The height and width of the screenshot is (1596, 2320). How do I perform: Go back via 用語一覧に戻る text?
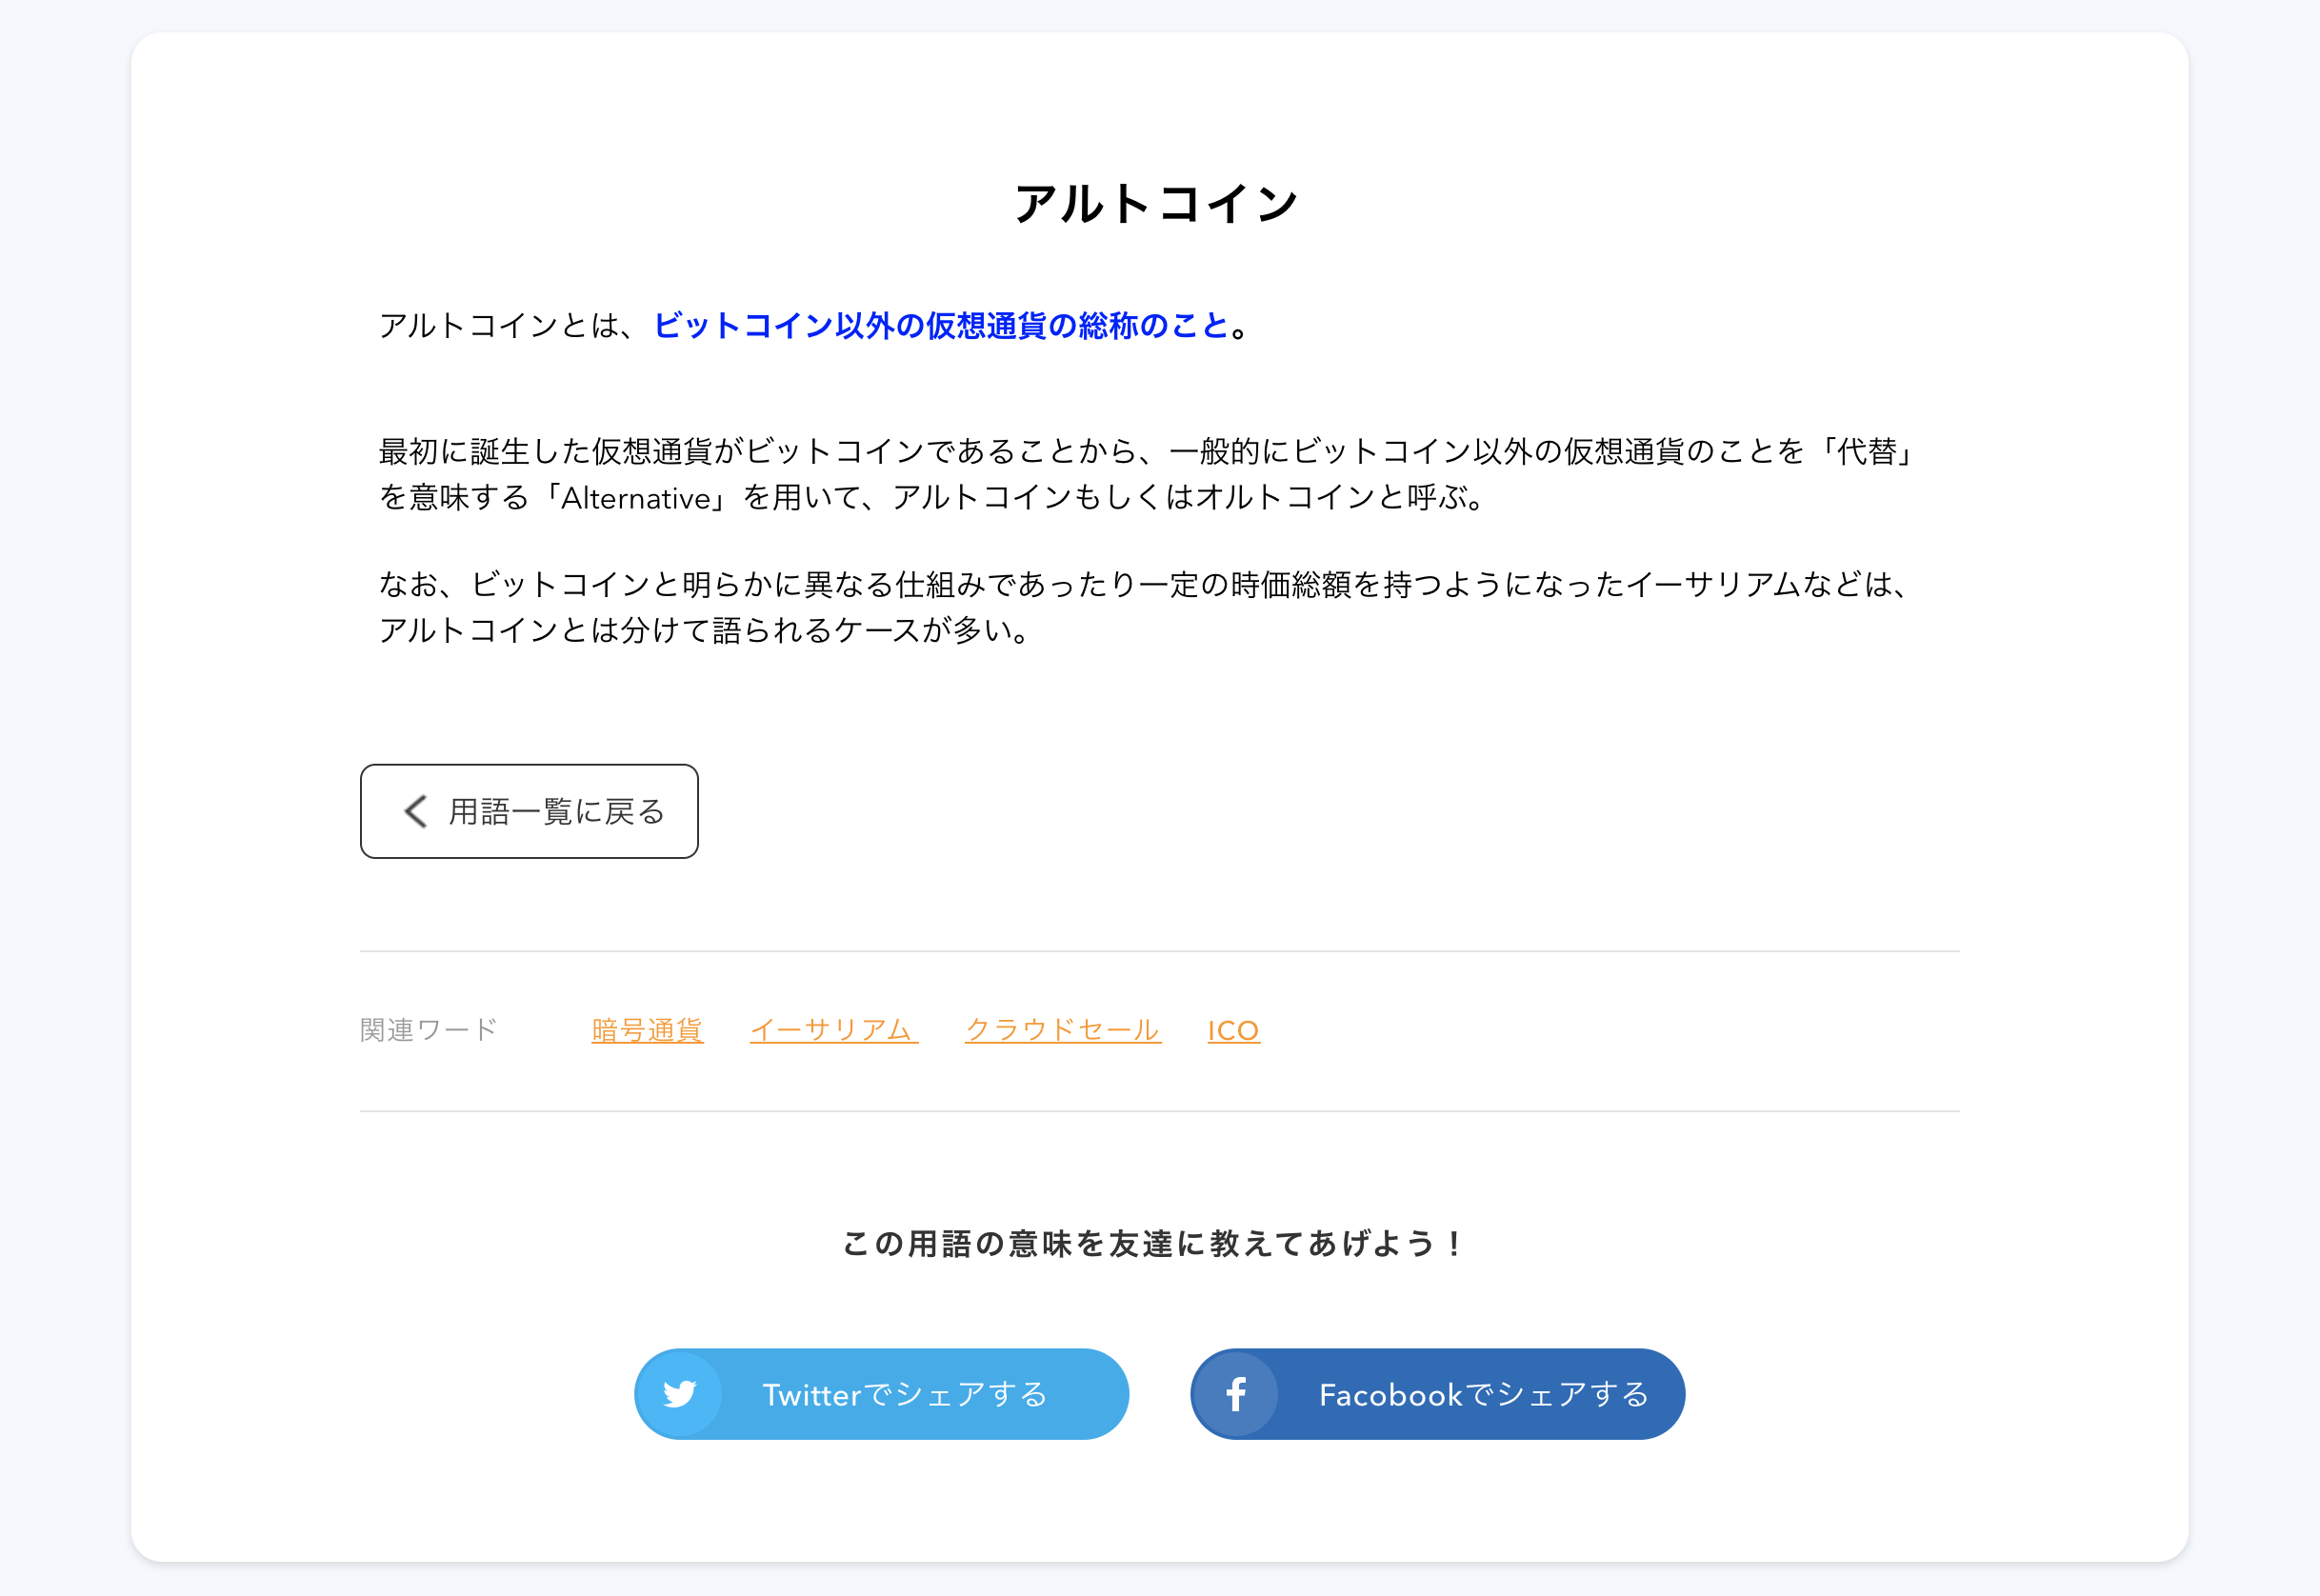557,811
